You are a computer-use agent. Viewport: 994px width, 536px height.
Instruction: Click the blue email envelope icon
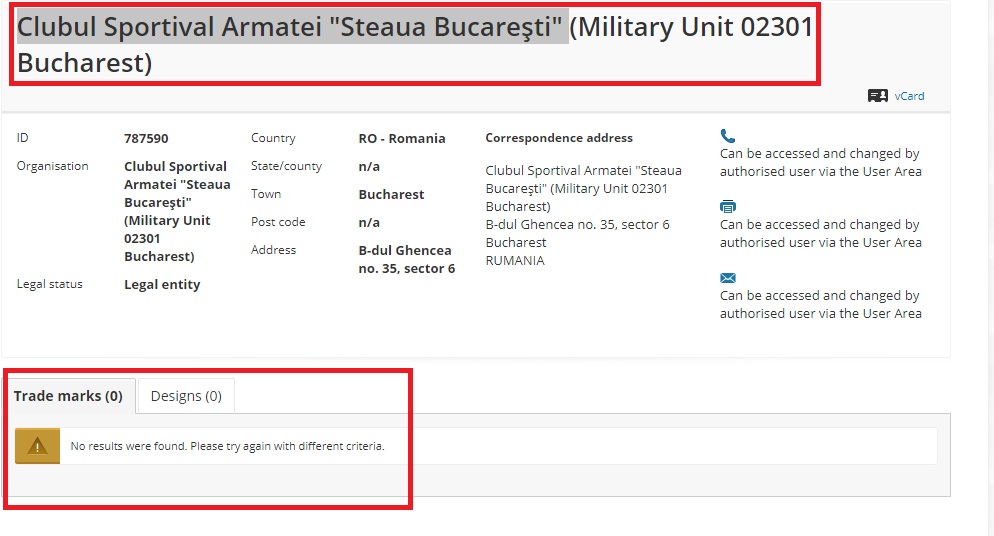coord(728,278)
